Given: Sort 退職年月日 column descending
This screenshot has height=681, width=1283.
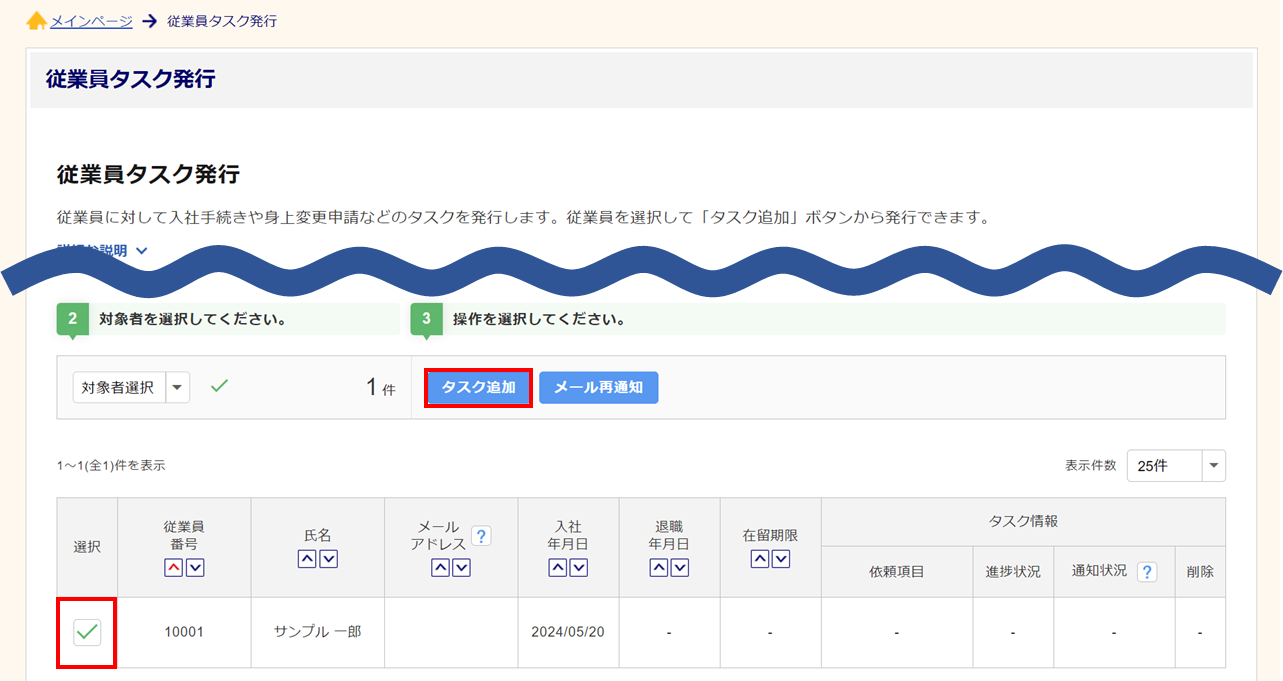Looking at the screenshot, I should tap(680, 568).
